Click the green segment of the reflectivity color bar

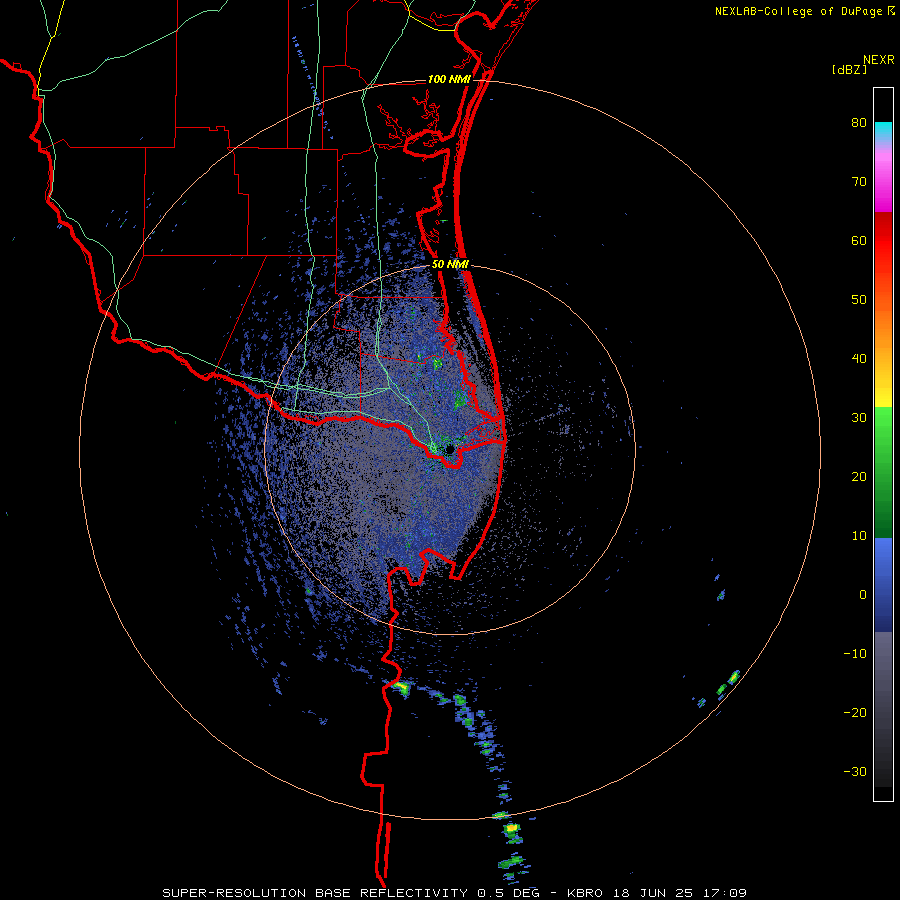point(883,472)
